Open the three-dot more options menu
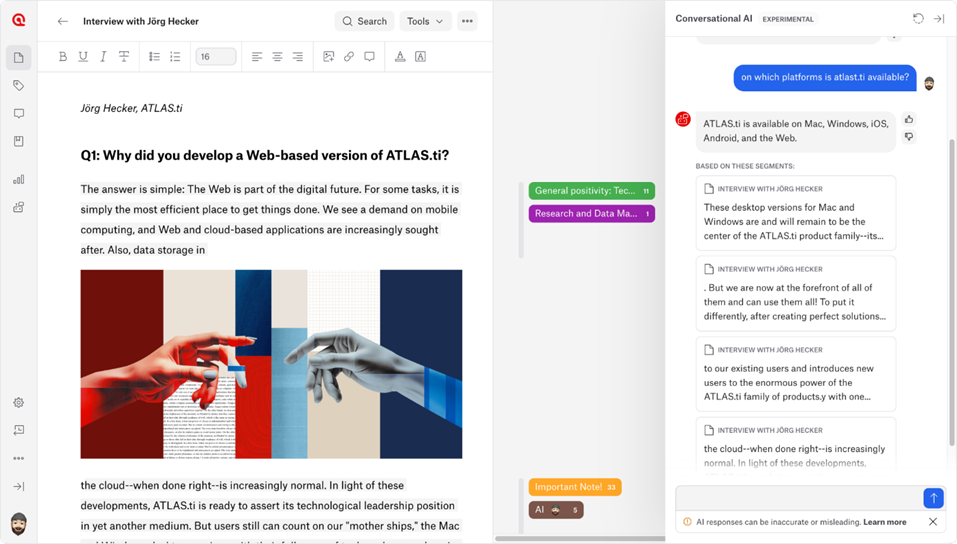This screenshot has height=544, width=957. [467, 21]
